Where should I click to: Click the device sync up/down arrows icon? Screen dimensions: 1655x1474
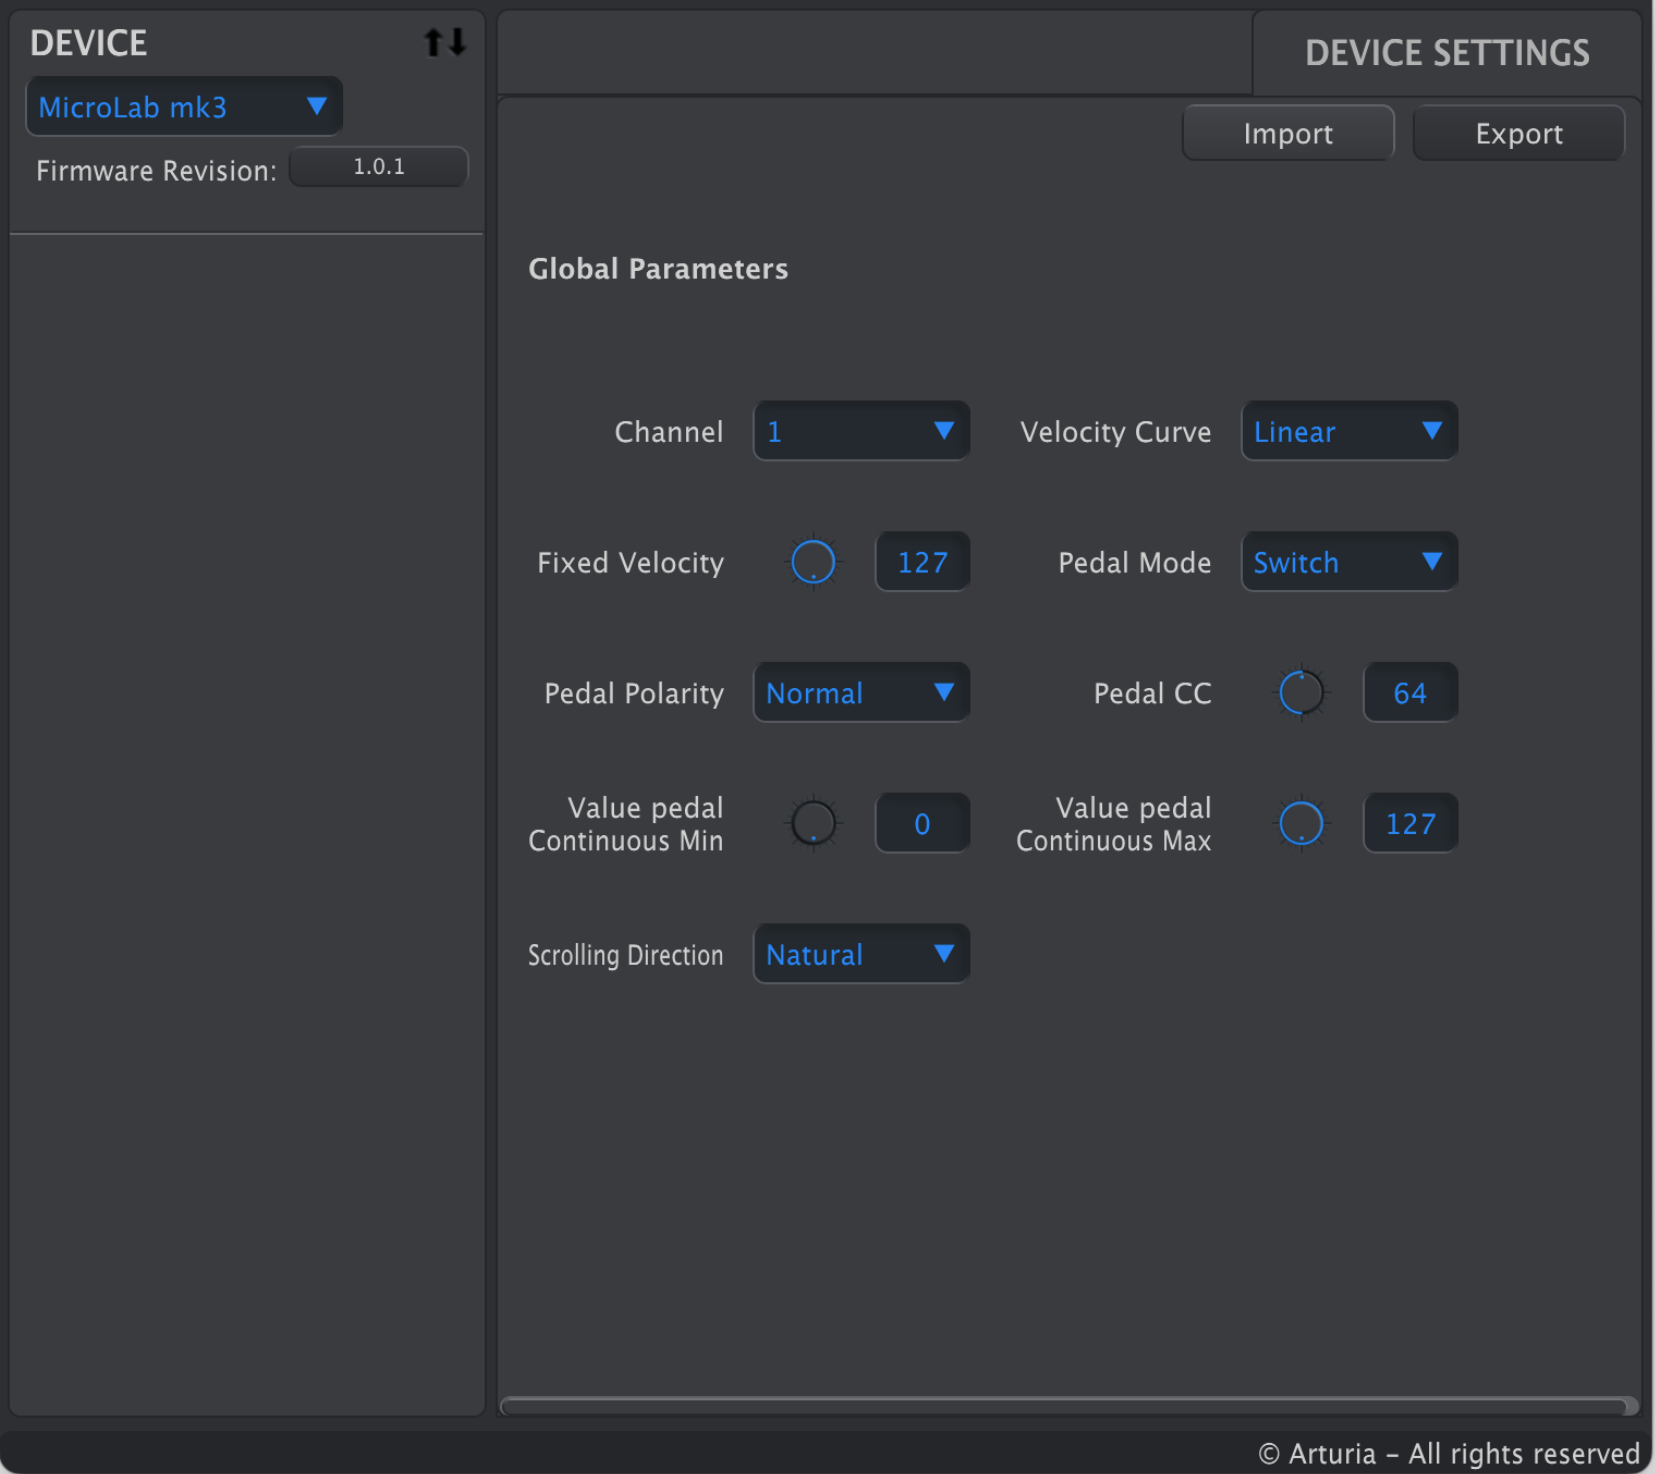tap(445, 43)
